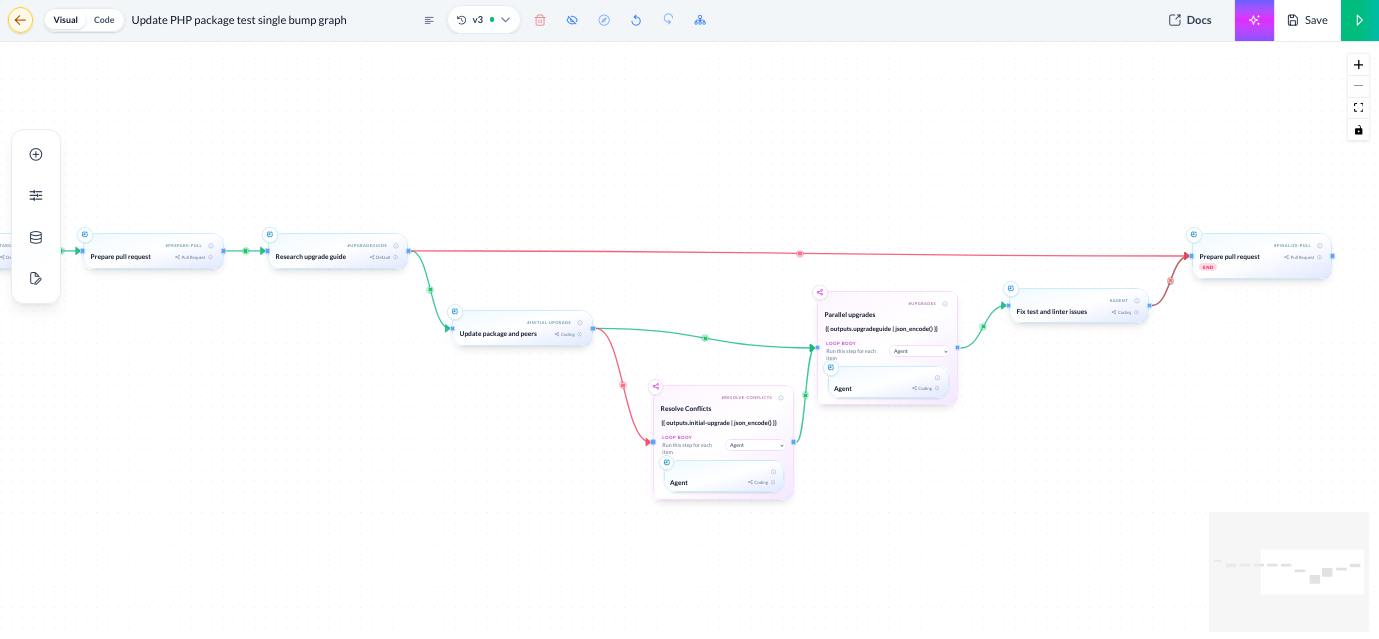Click the agent icon on Research upgrade guide
1379x639 pixels.
click(x=270, y=235)
